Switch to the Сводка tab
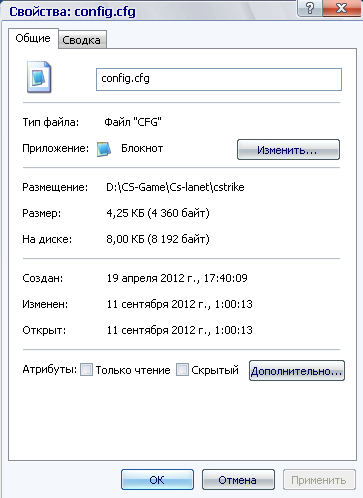Viewport: 363px width, 498px height. coord(82,40)
